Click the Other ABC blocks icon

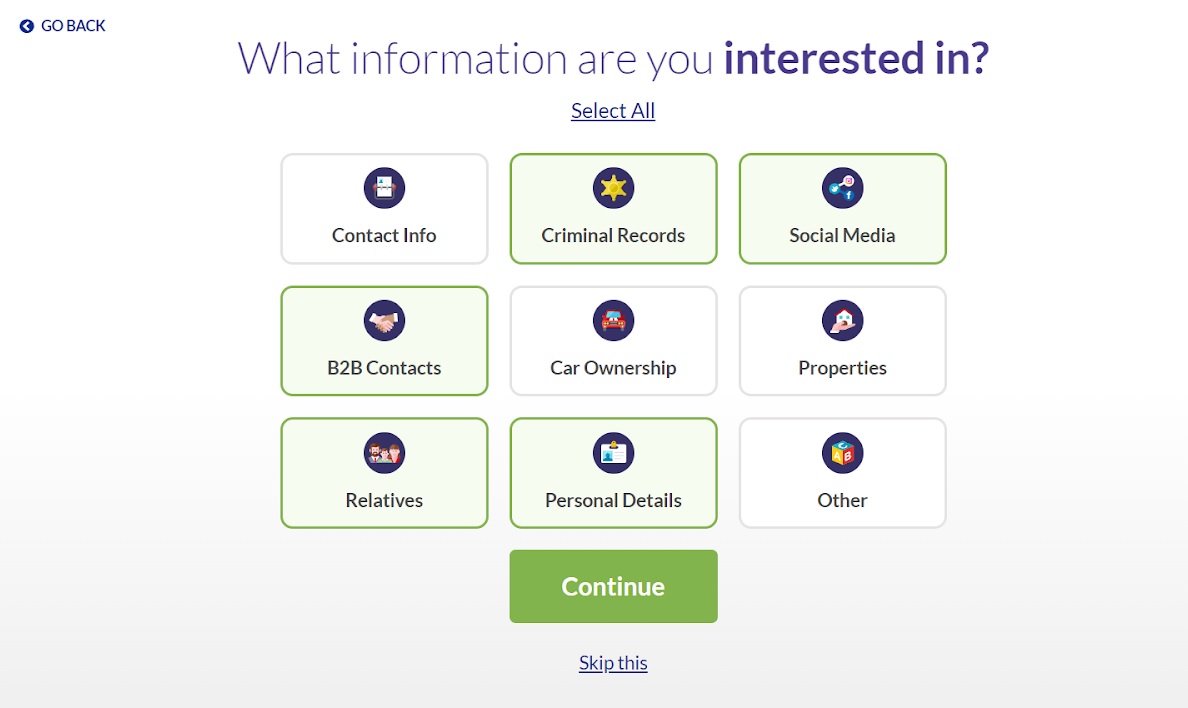[x=842, y=453]
